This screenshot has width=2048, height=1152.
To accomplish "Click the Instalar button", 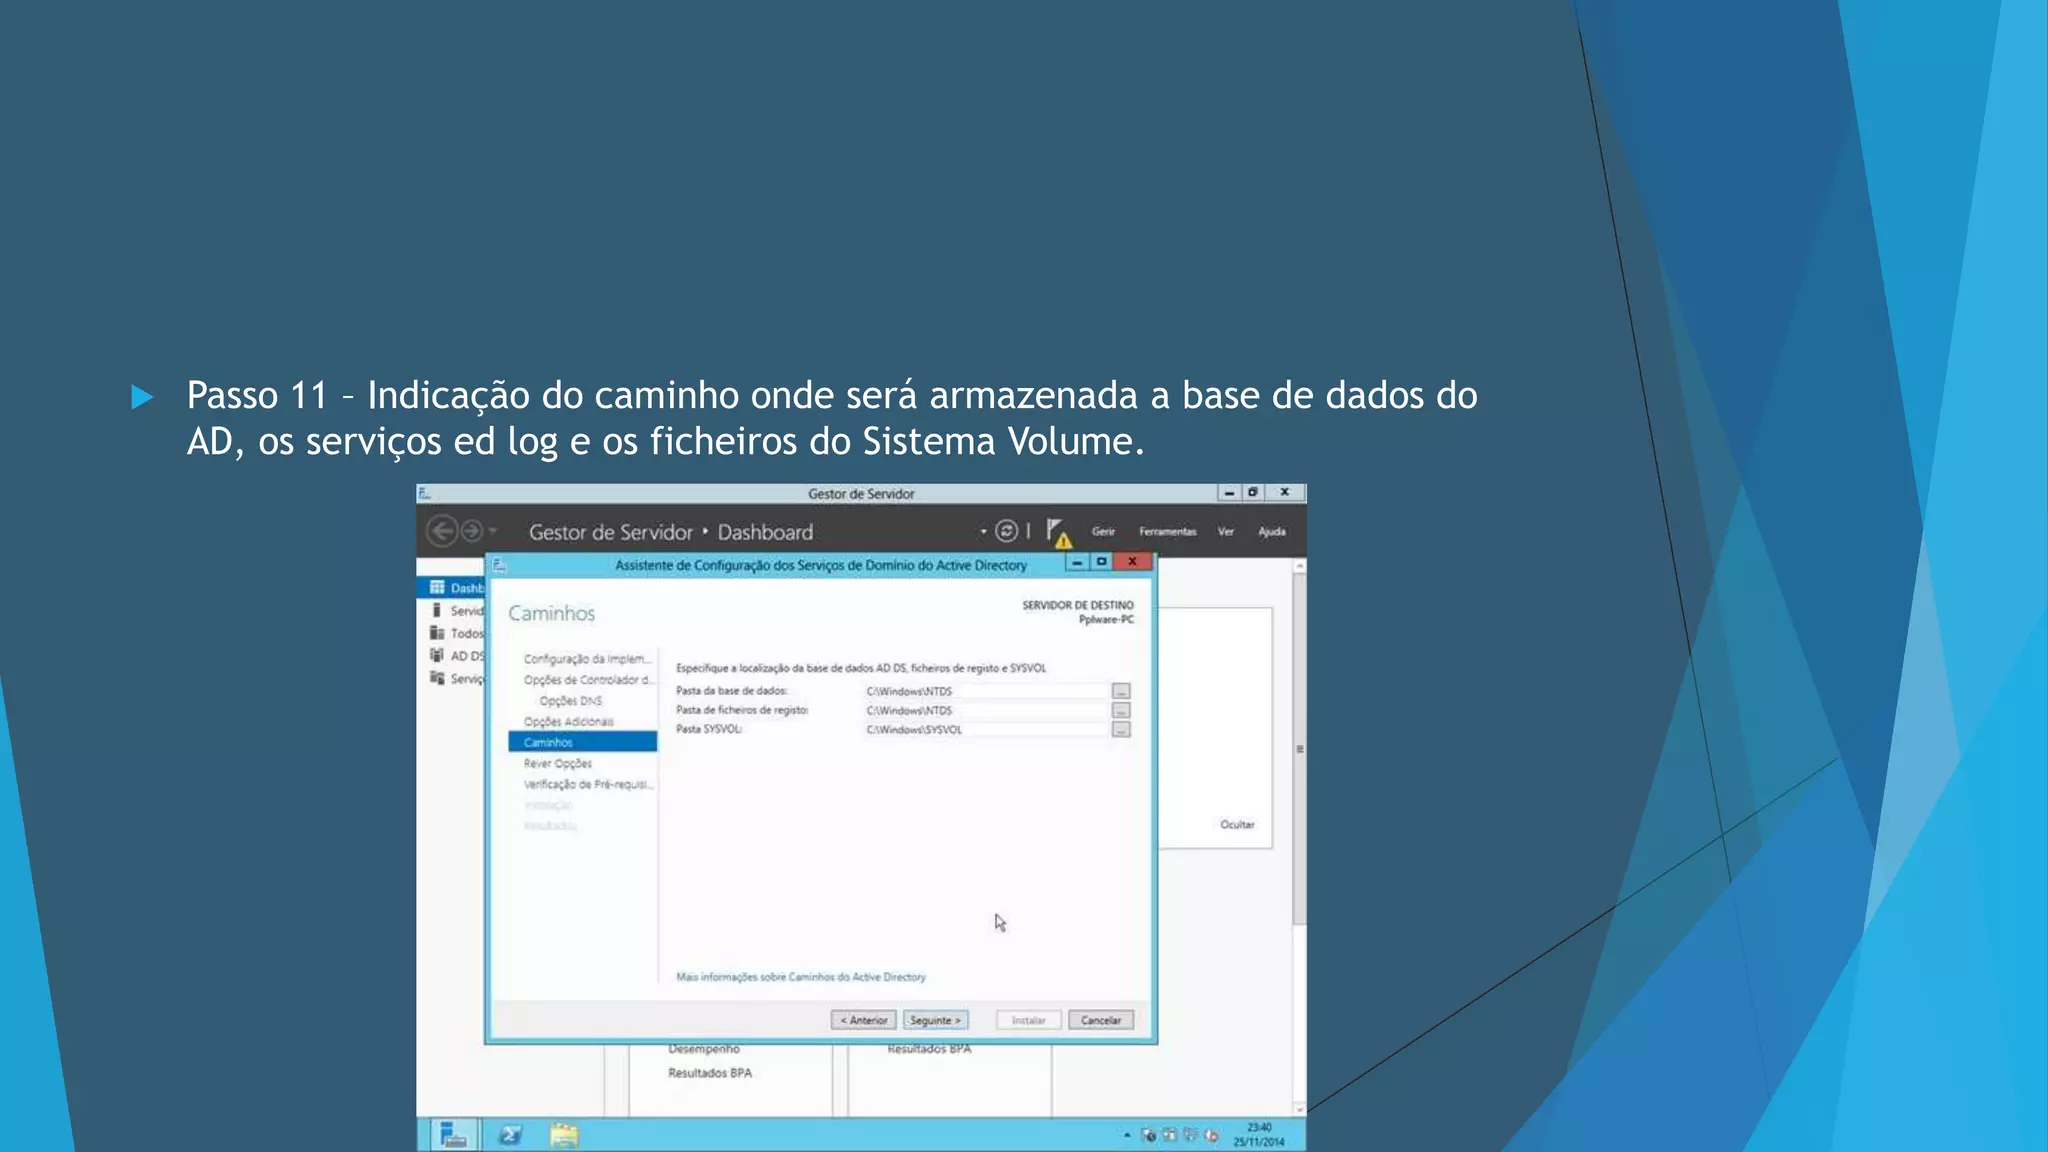I will (1028, 1020).
